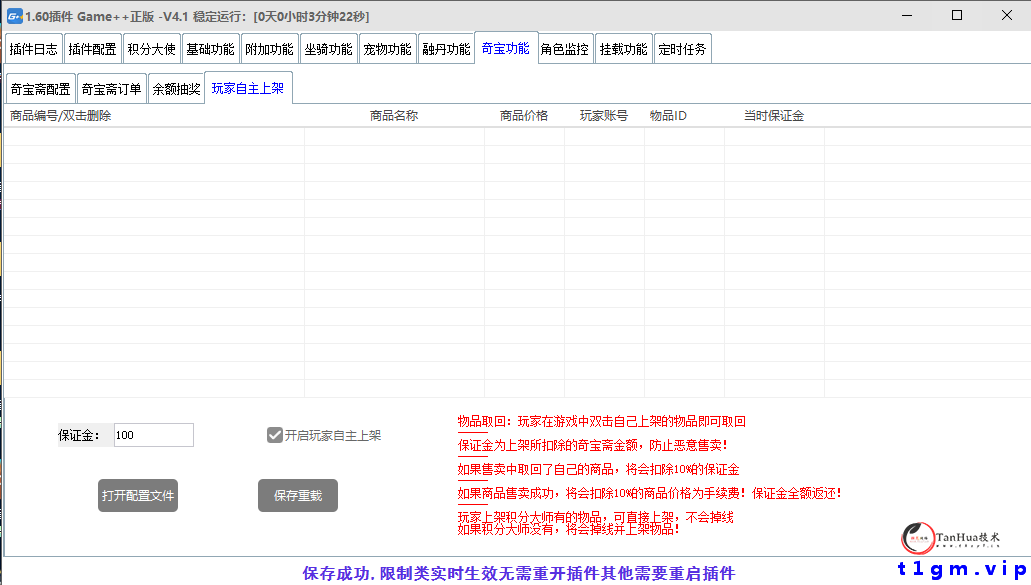Click the 打开配置文件 button
Viewport: 1031px width, 585px height.
(x=137, y=495)
